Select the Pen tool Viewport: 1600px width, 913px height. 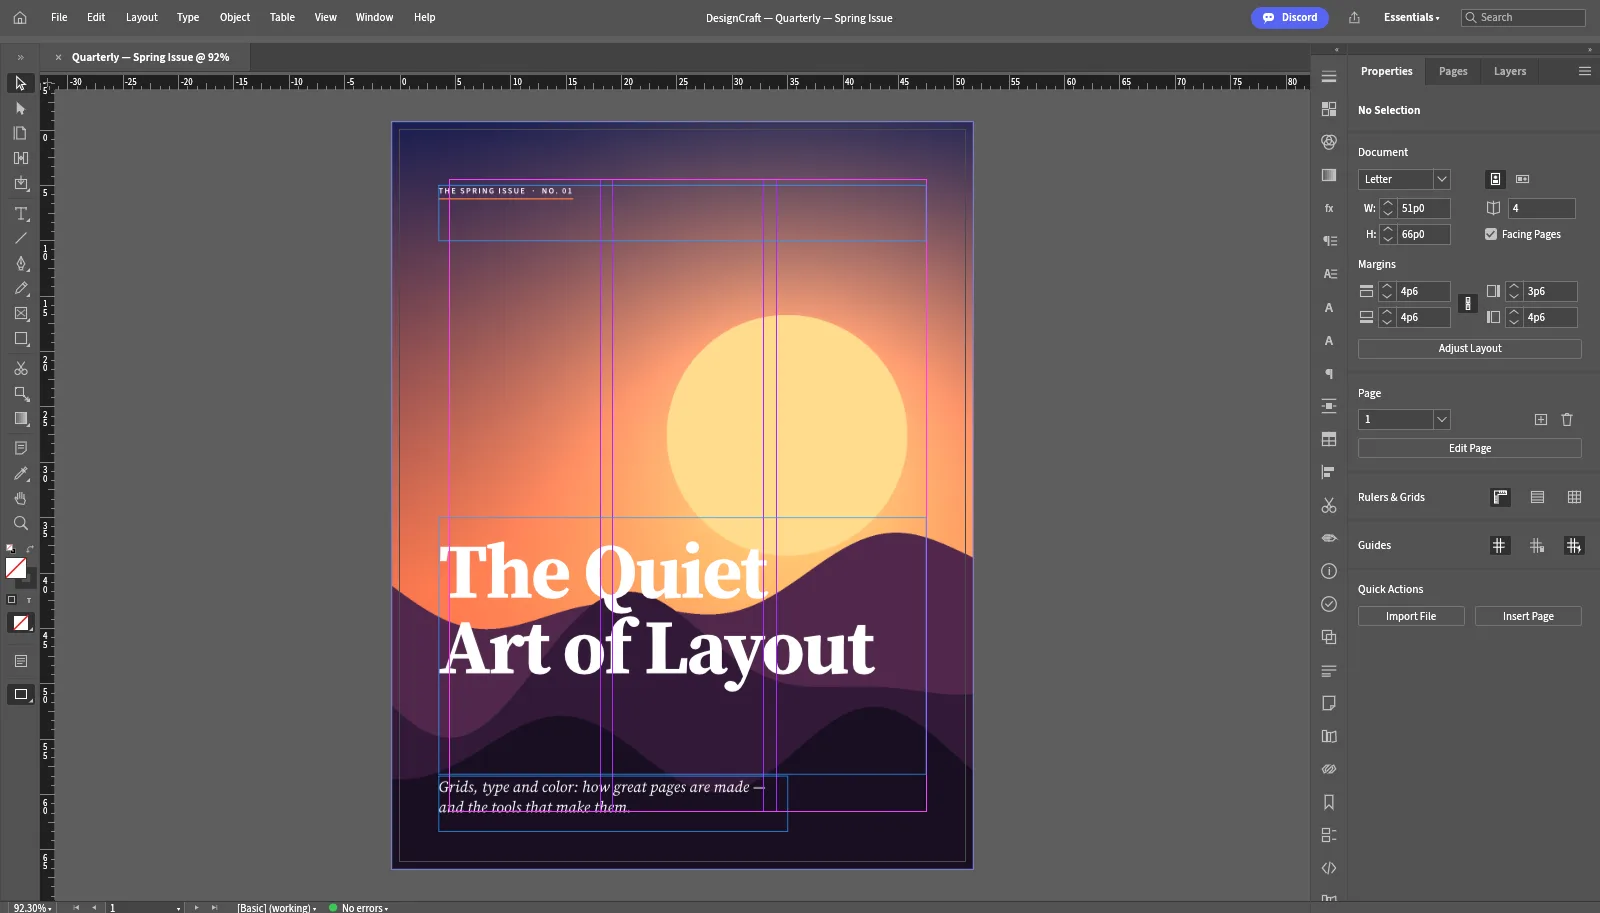point(21,263)
